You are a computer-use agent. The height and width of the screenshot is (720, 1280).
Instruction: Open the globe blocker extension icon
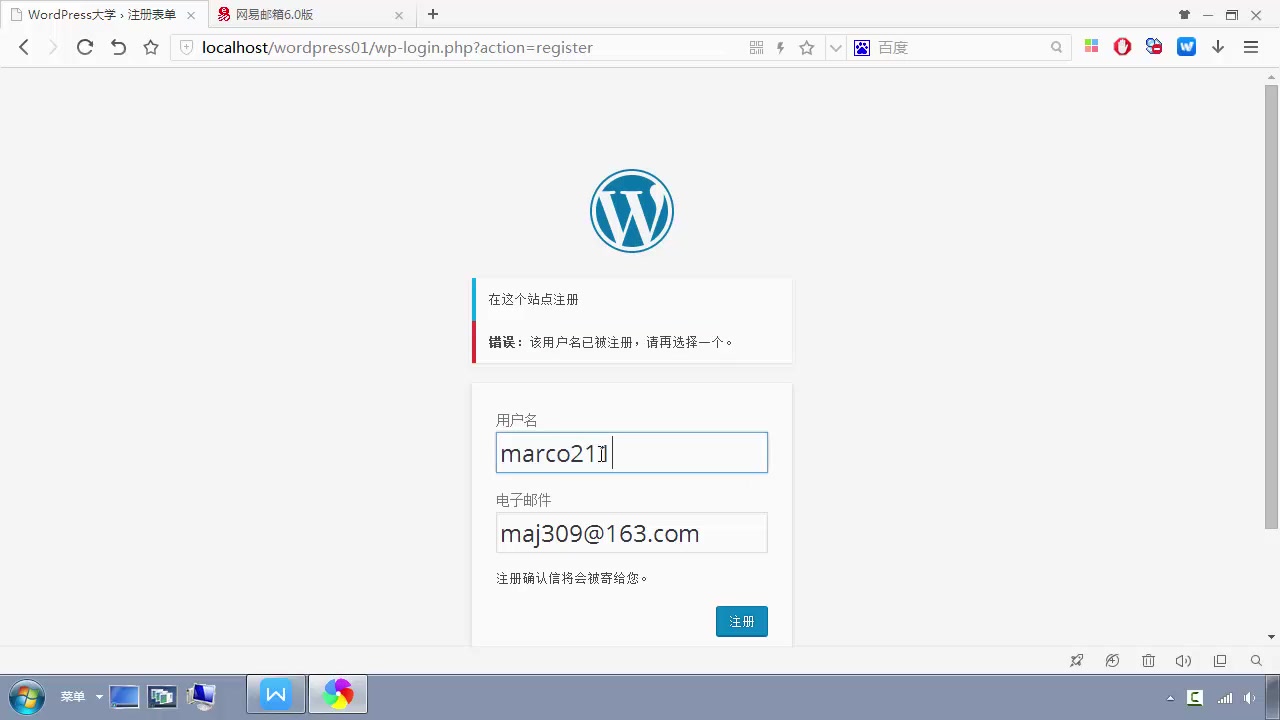1154,47
